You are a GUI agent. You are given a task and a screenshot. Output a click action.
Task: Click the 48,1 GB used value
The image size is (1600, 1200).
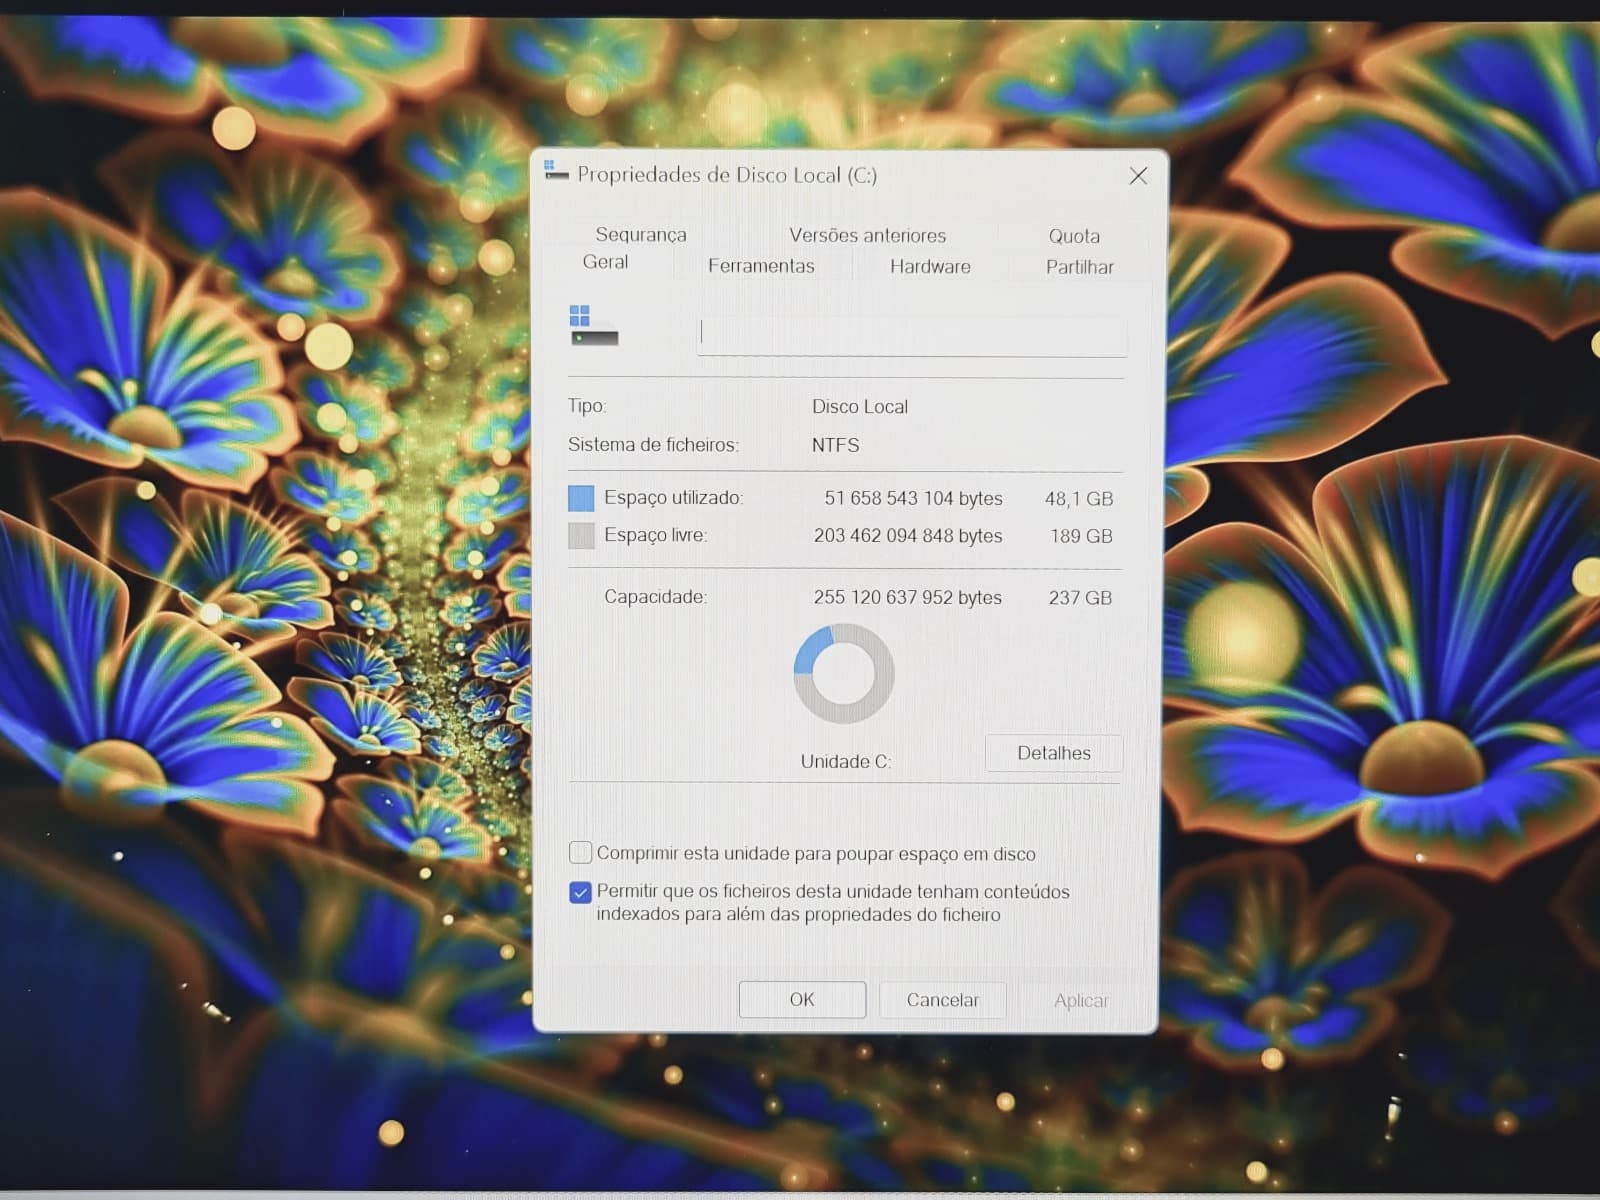[x=1079, y=498]
